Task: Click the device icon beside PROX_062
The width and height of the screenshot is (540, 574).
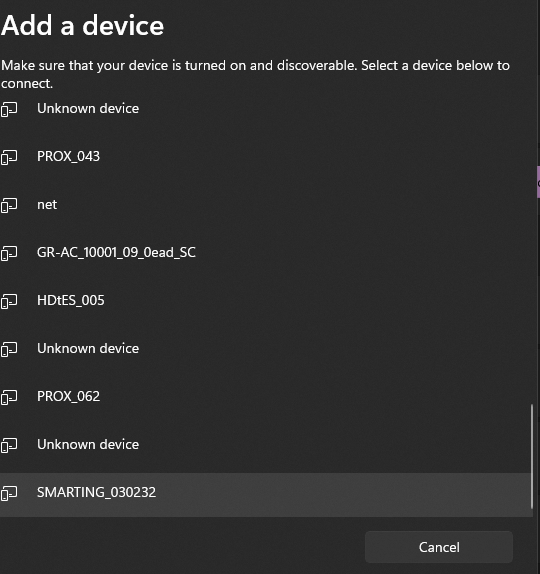Action: click(x=9, y=397)
